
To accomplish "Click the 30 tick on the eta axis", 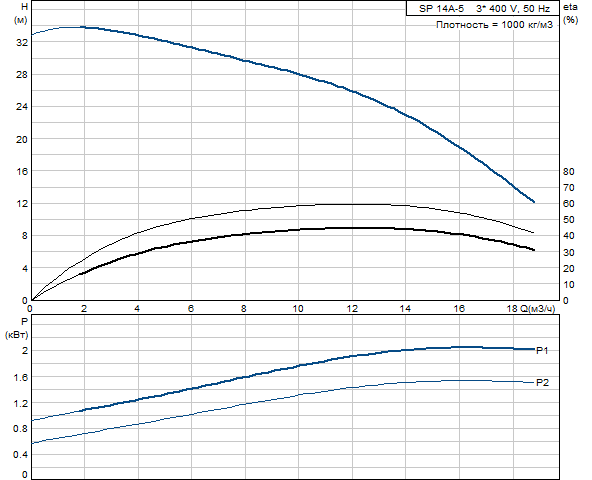I will pyautogui.click(x=569, y=252).
